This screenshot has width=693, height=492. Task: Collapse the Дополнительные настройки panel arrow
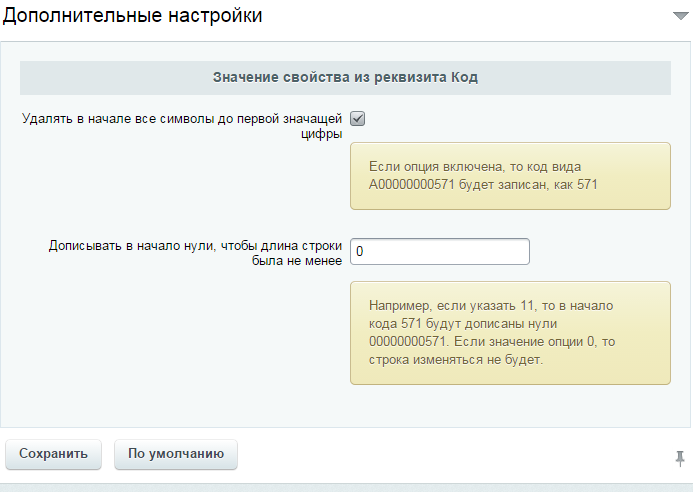click(x=679, y=16)
